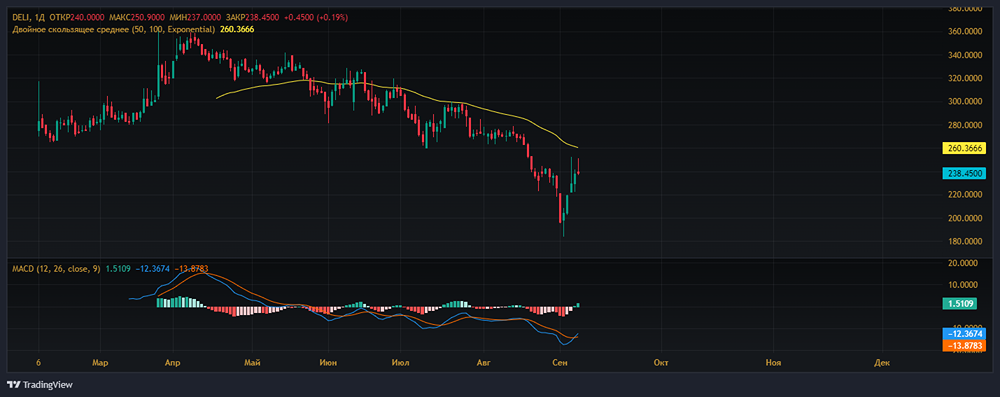The height and width of the screenshot is (397, 1000).
Task: Click the Апр label on time axis
Action: [x=172, y=363]
